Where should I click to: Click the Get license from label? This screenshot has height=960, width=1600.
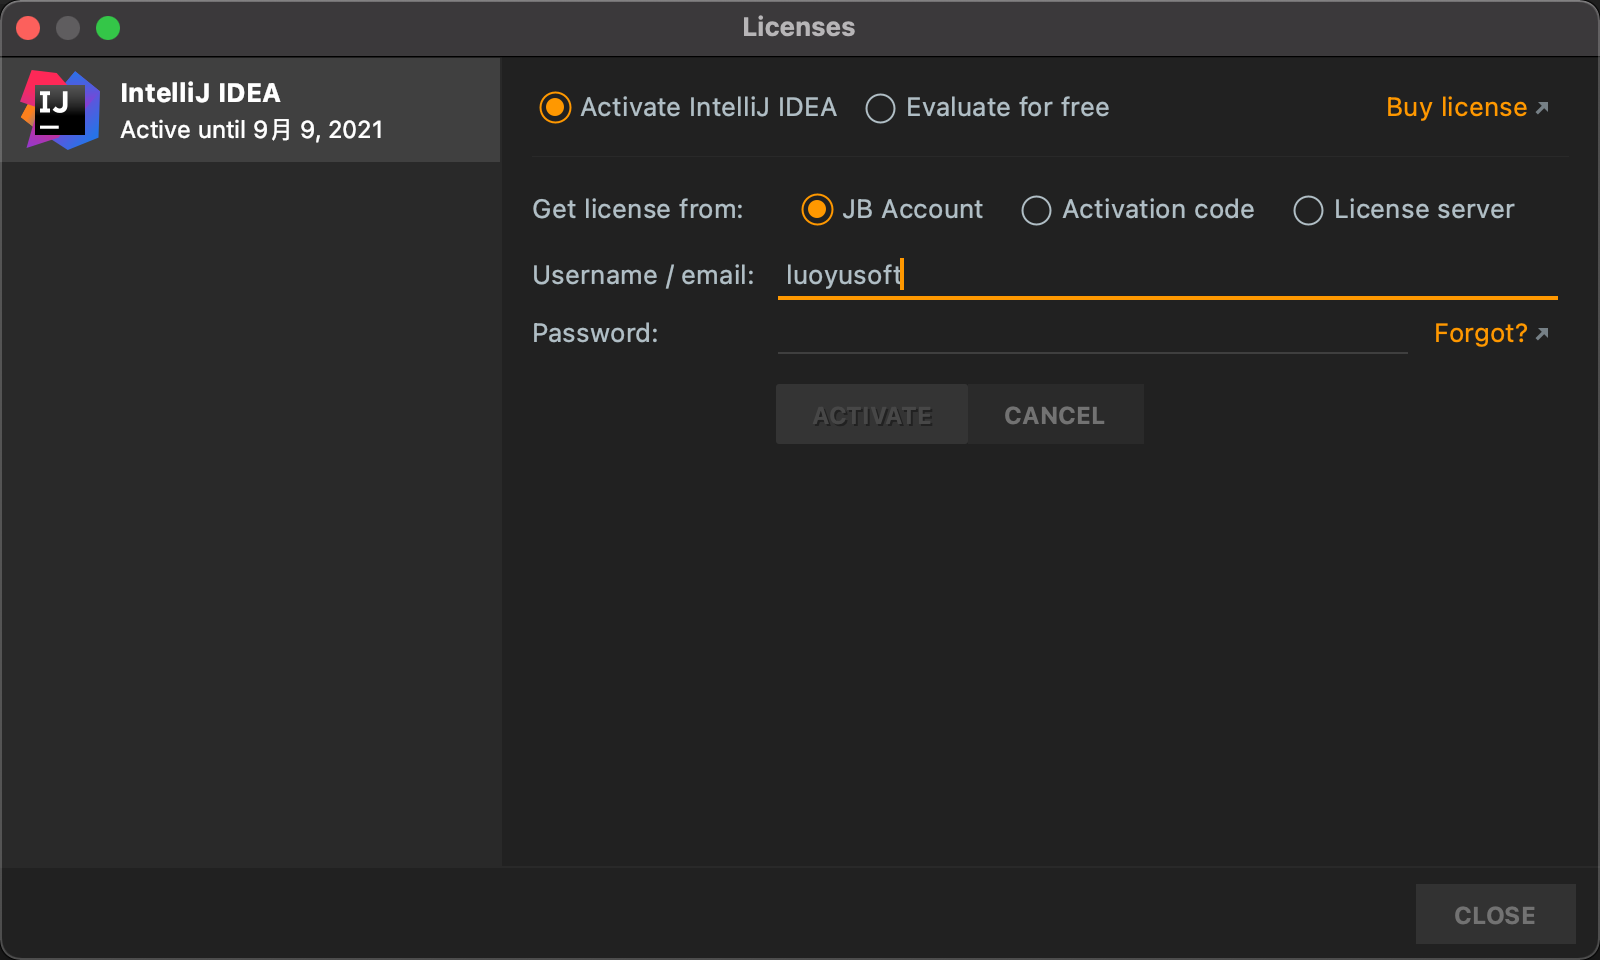tap(637, 210)
